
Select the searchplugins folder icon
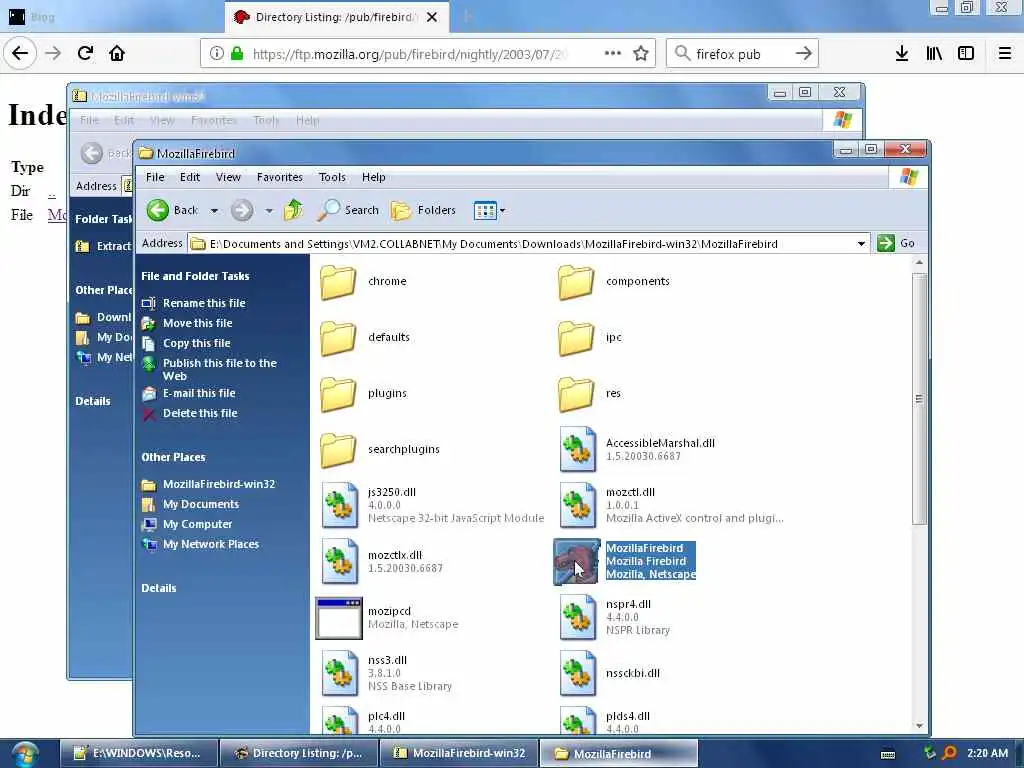click(338, 450)
